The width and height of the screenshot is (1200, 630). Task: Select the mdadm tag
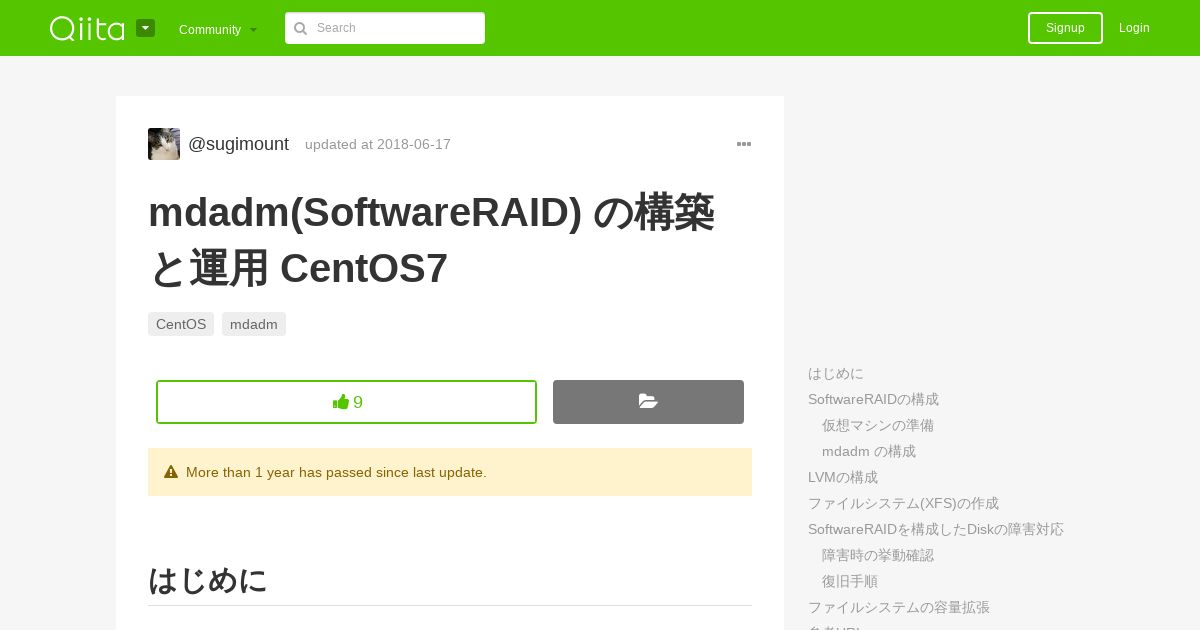254,324
